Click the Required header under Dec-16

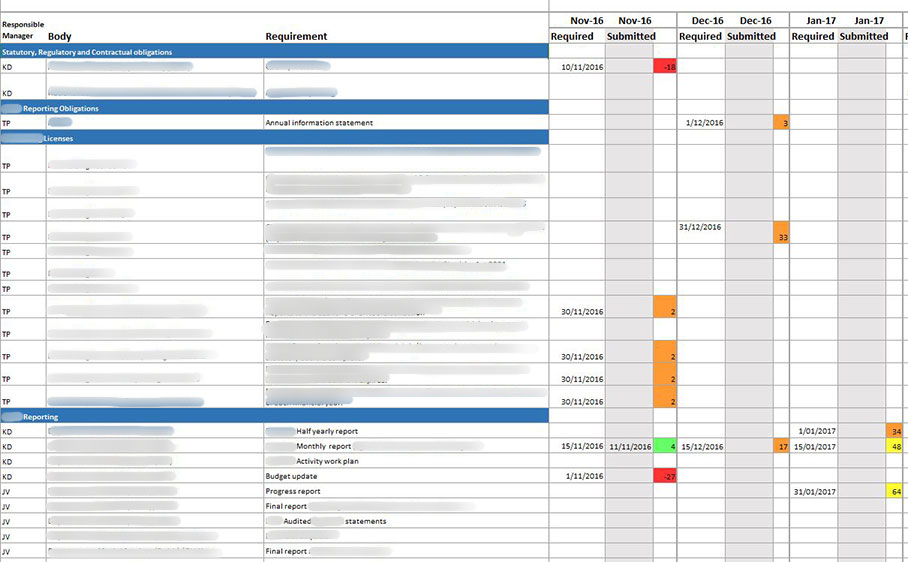(x=700, y=36)
